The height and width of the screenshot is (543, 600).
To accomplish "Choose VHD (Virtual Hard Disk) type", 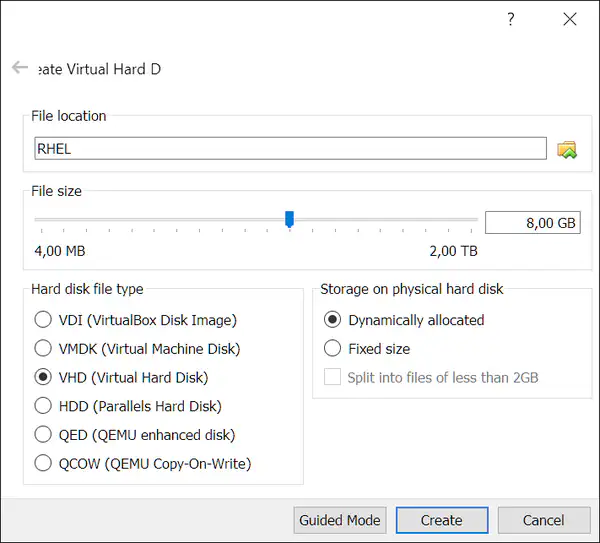I will coord(43,378).
